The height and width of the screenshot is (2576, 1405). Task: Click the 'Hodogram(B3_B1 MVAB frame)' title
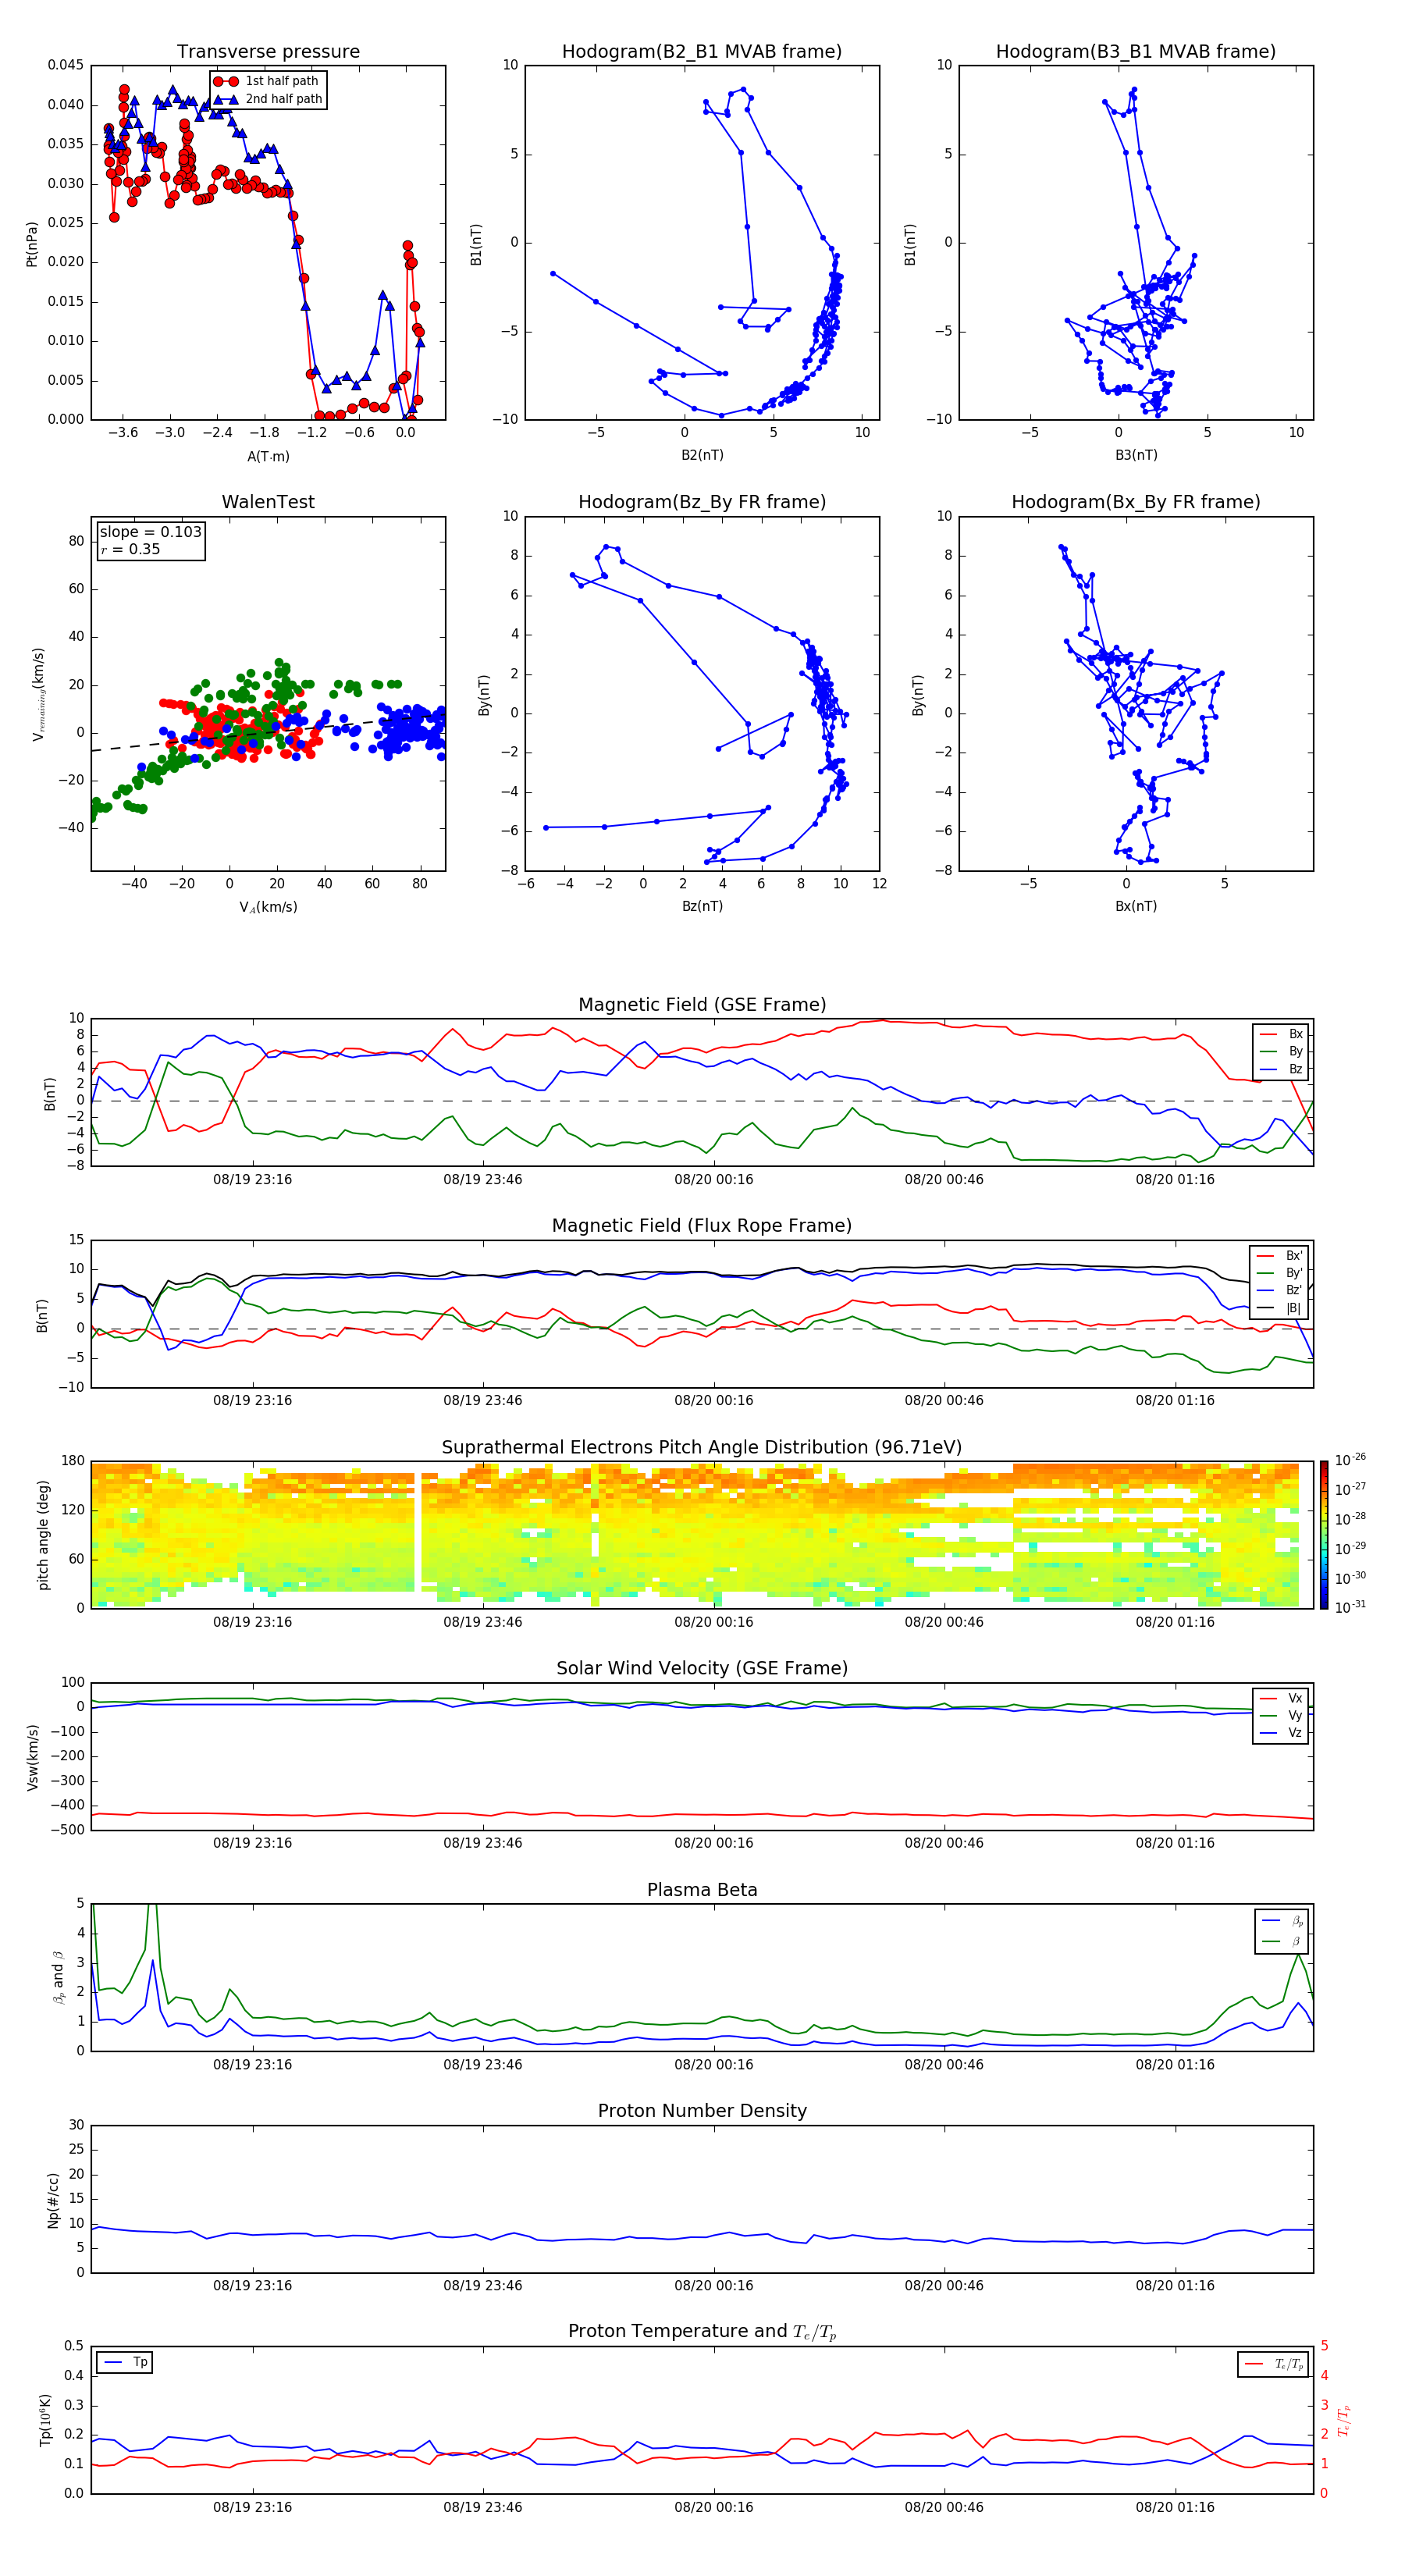[1136, 52]
